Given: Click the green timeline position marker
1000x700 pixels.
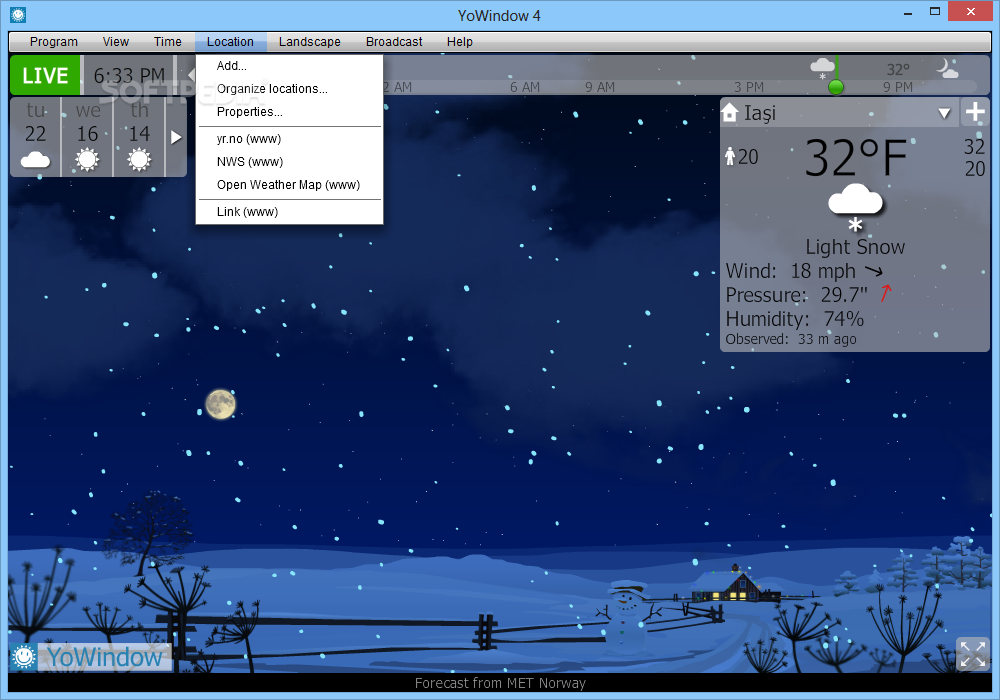Looking at the screenshot, I should point(835,87).
